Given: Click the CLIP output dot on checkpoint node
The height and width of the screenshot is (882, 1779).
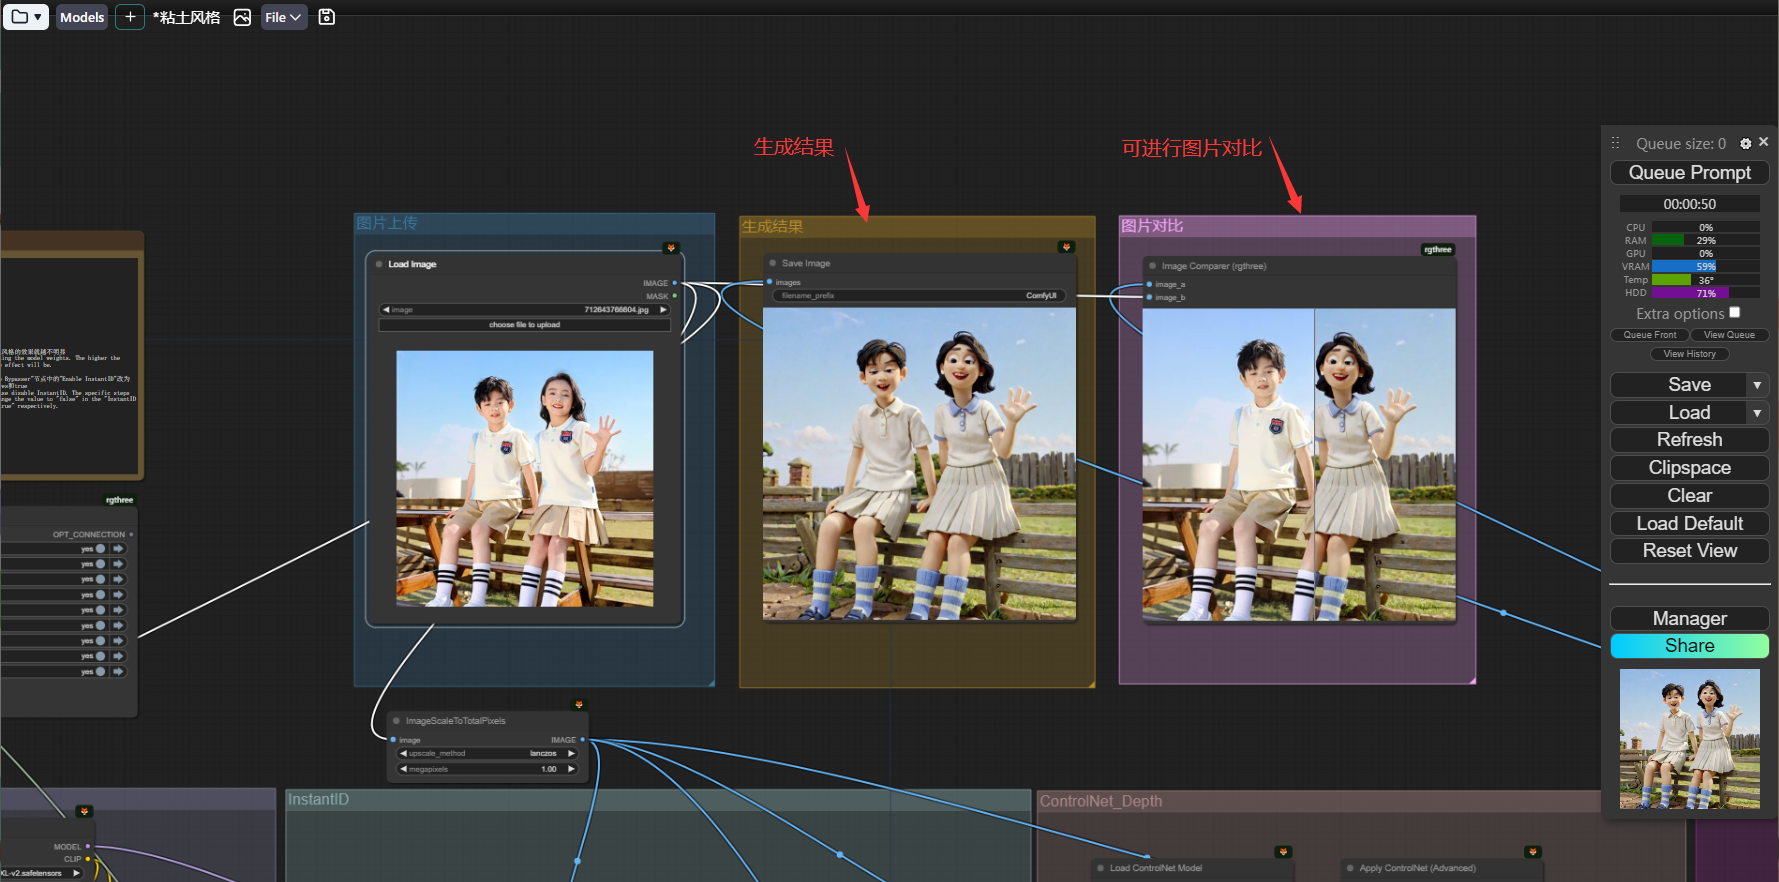Looking at the screenshot, I should (x=88, y=859).
